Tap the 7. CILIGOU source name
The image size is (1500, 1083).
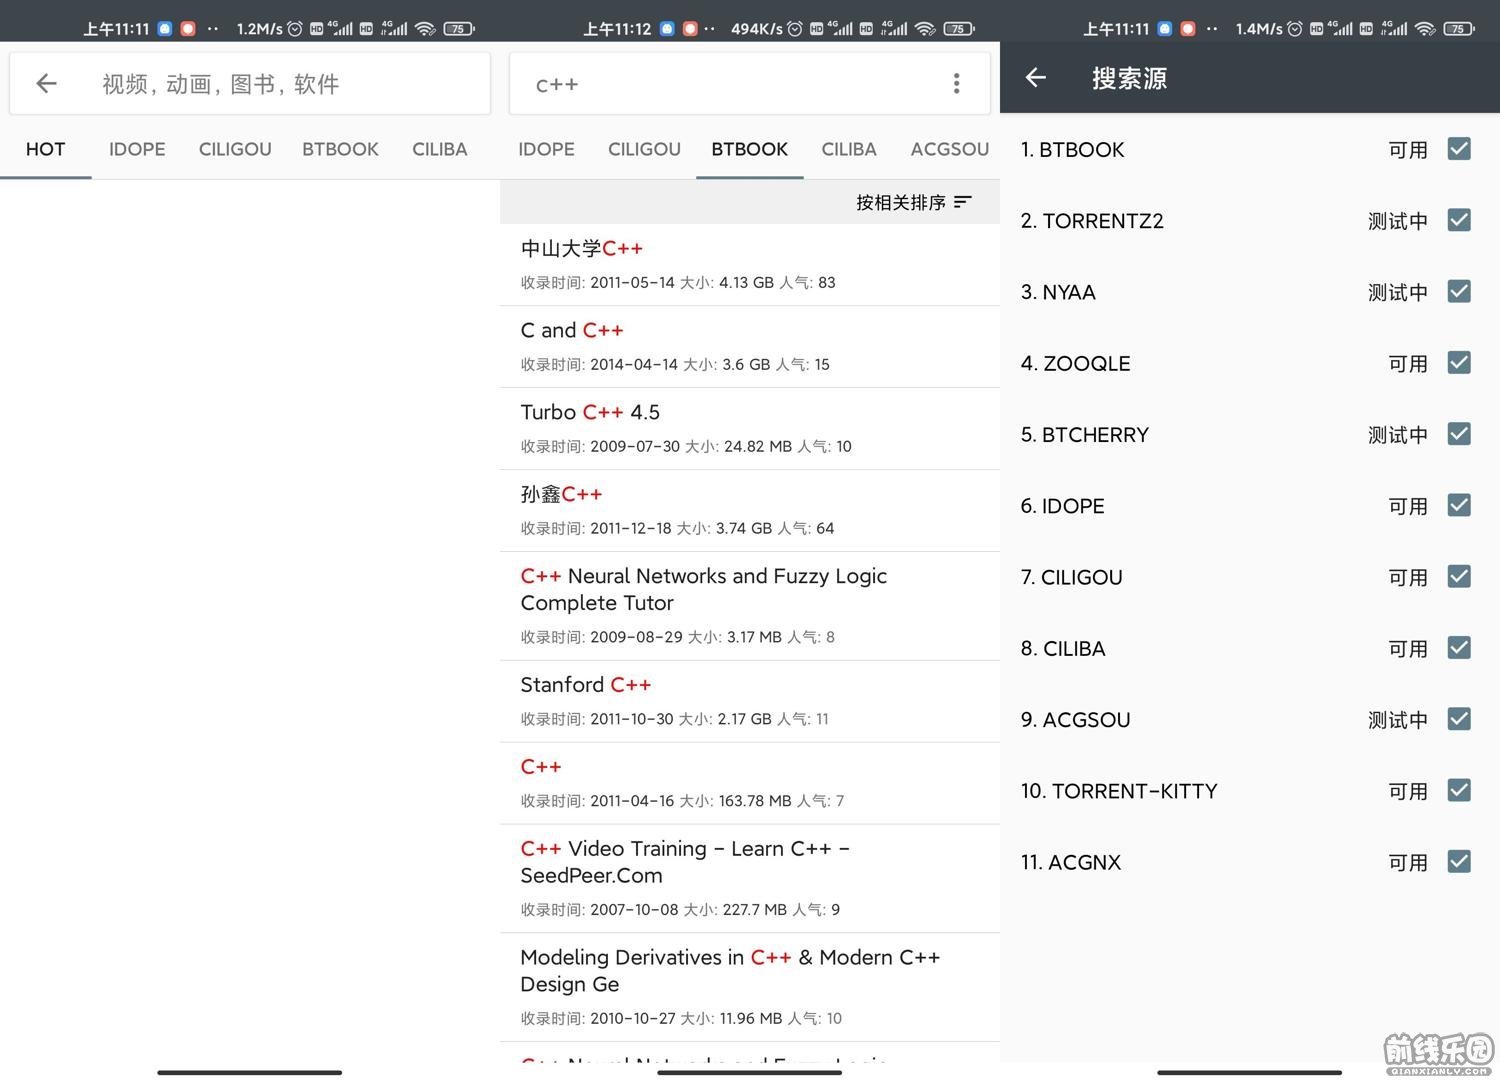click(x=1071, y=577)
